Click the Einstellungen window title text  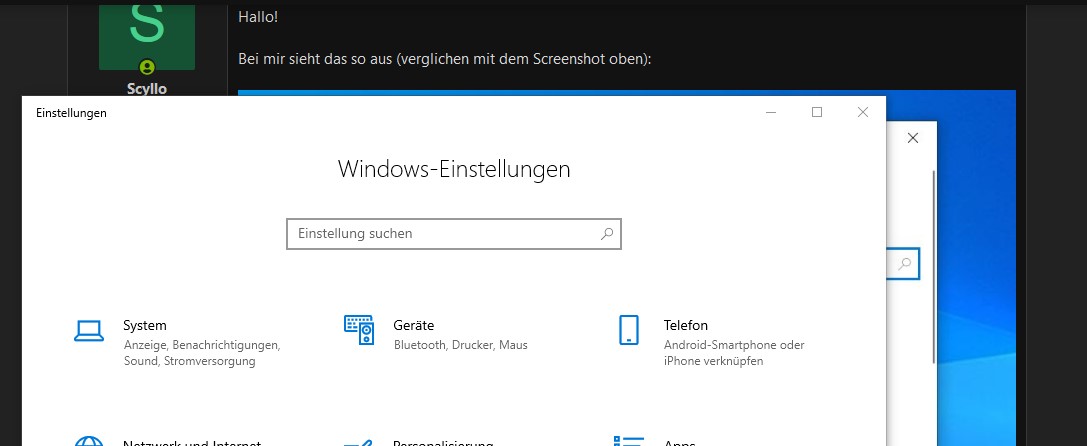[x=71, y=112]
